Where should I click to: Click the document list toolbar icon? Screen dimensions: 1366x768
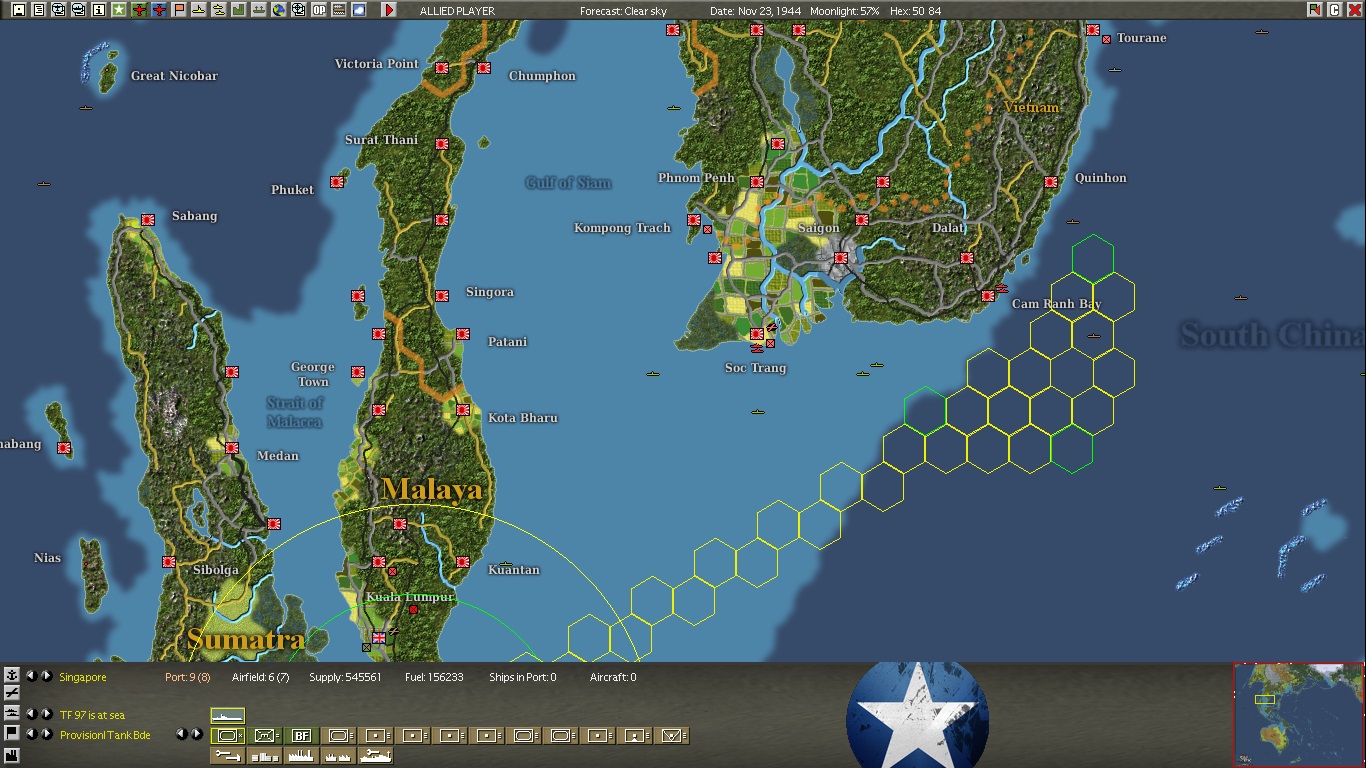(x=38, y=10)
